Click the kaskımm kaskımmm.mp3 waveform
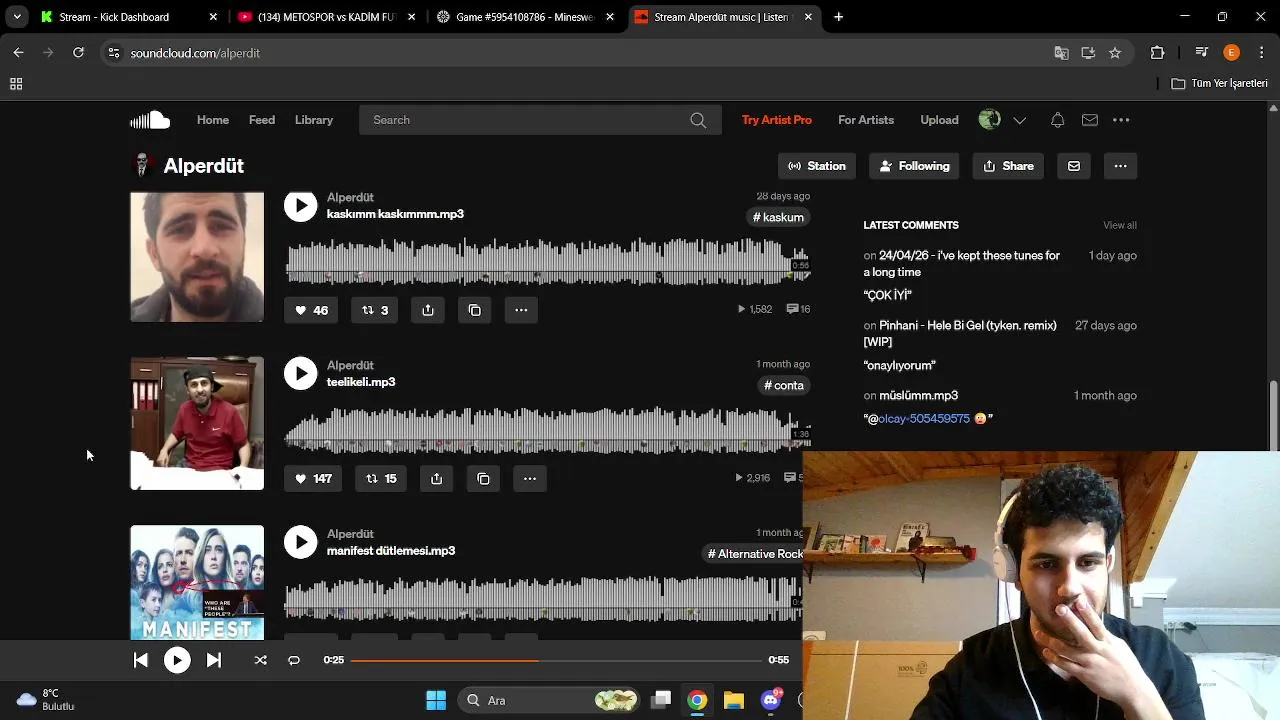1280x720 pixels. point(547,262)
